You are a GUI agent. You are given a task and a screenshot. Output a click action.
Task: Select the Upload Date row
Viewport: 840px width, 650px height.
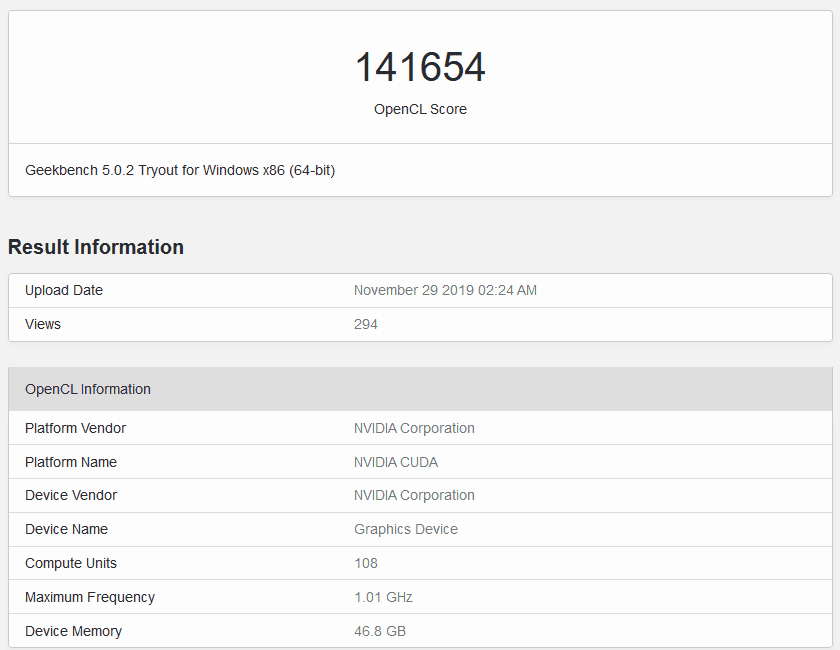click(x=63, y=290)
